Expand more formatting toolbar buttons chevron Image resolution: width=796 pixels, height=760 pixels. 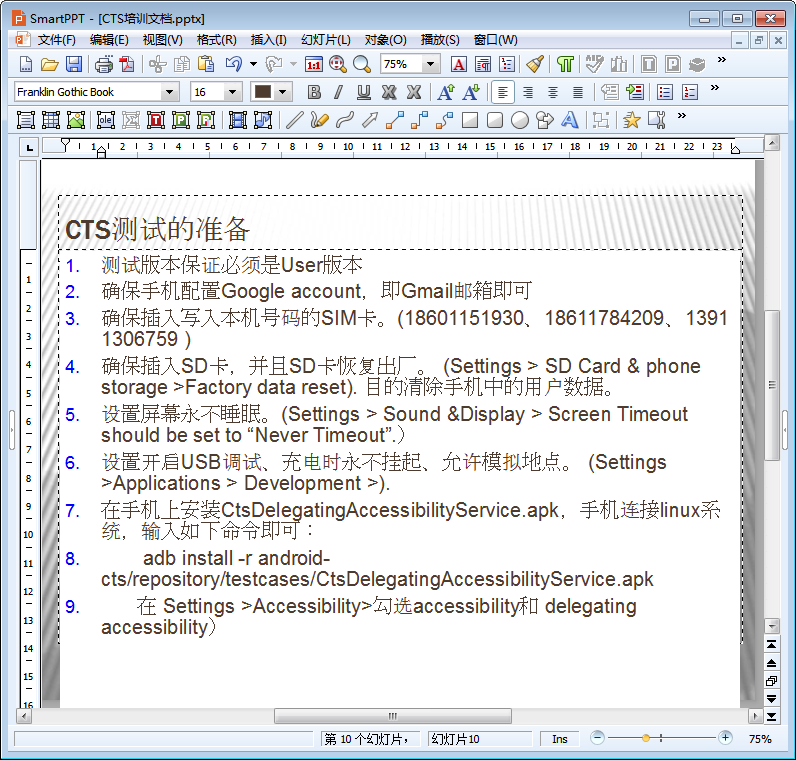(714, 87)
